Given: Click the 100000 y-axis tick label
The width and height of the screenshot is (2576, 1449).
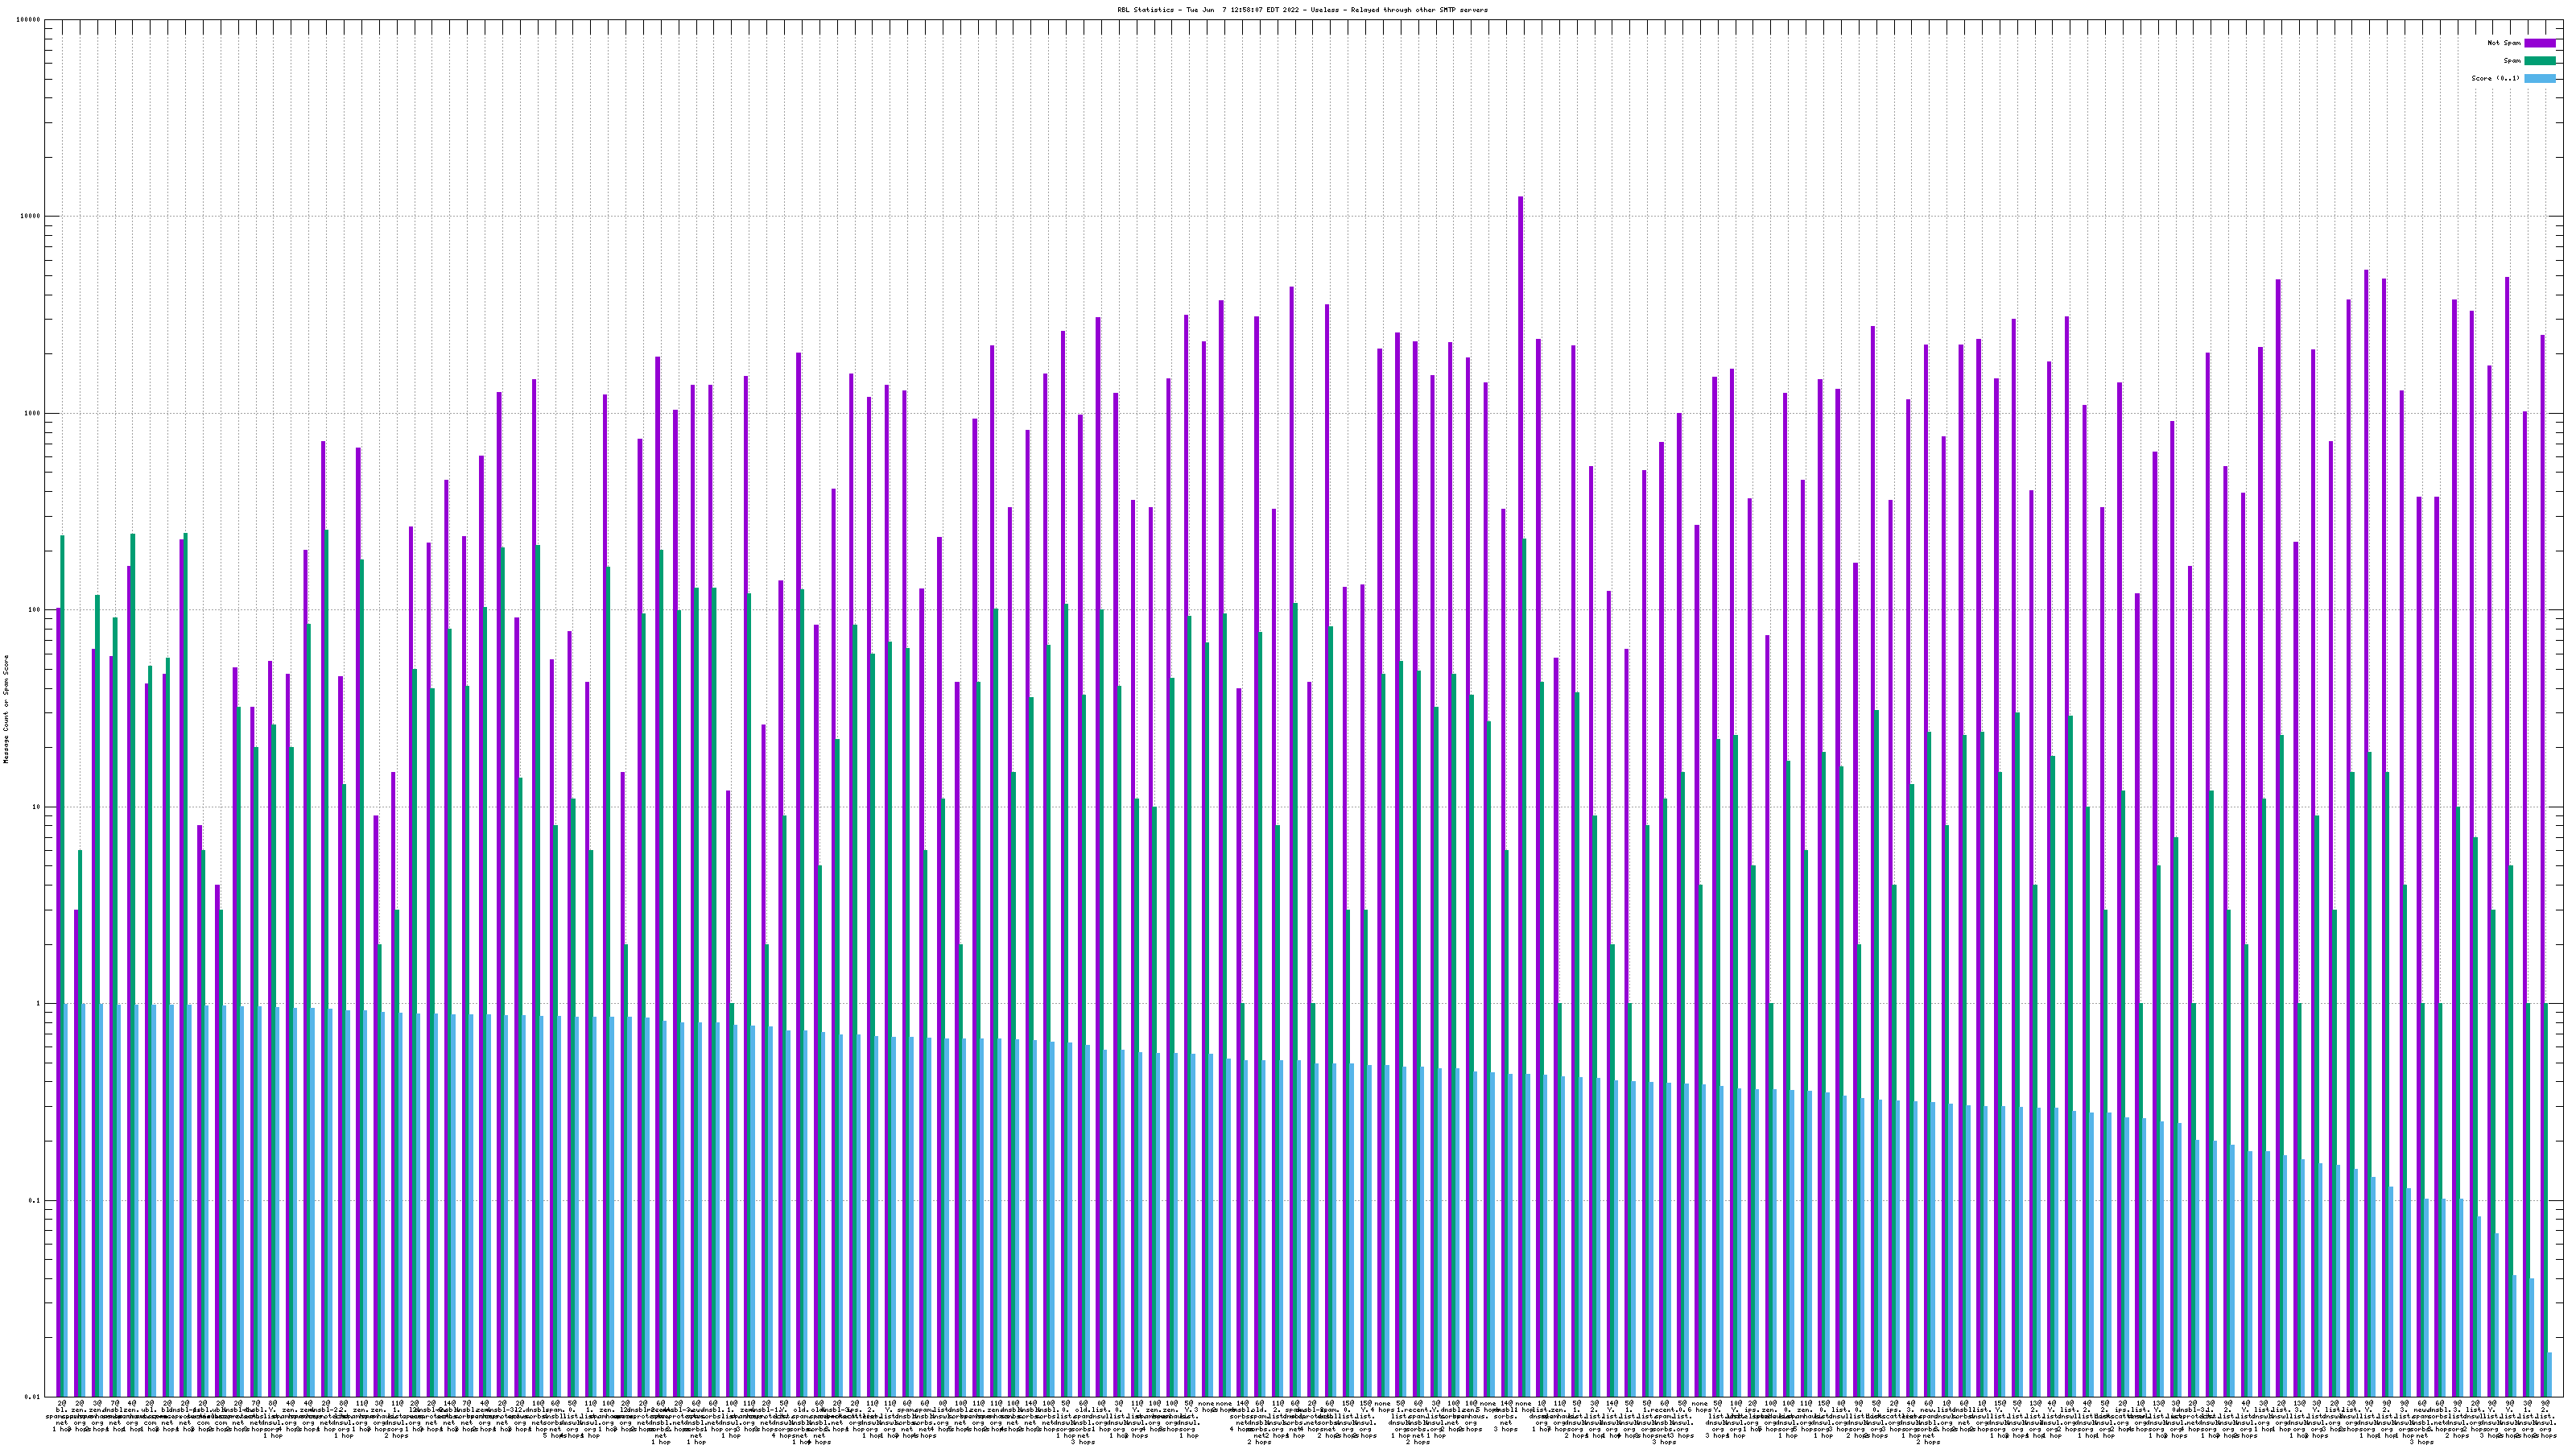Looking at the screenshot, I should click(x=29, y=20).
